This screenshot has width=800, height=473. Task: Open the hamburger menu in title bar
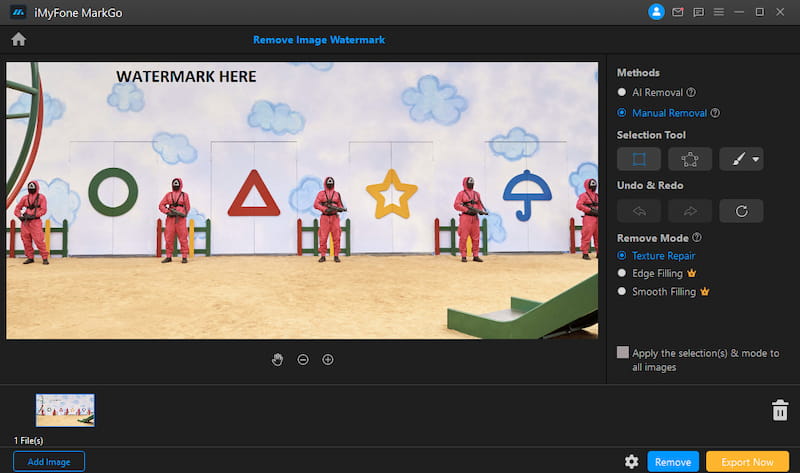click(718, 12)
